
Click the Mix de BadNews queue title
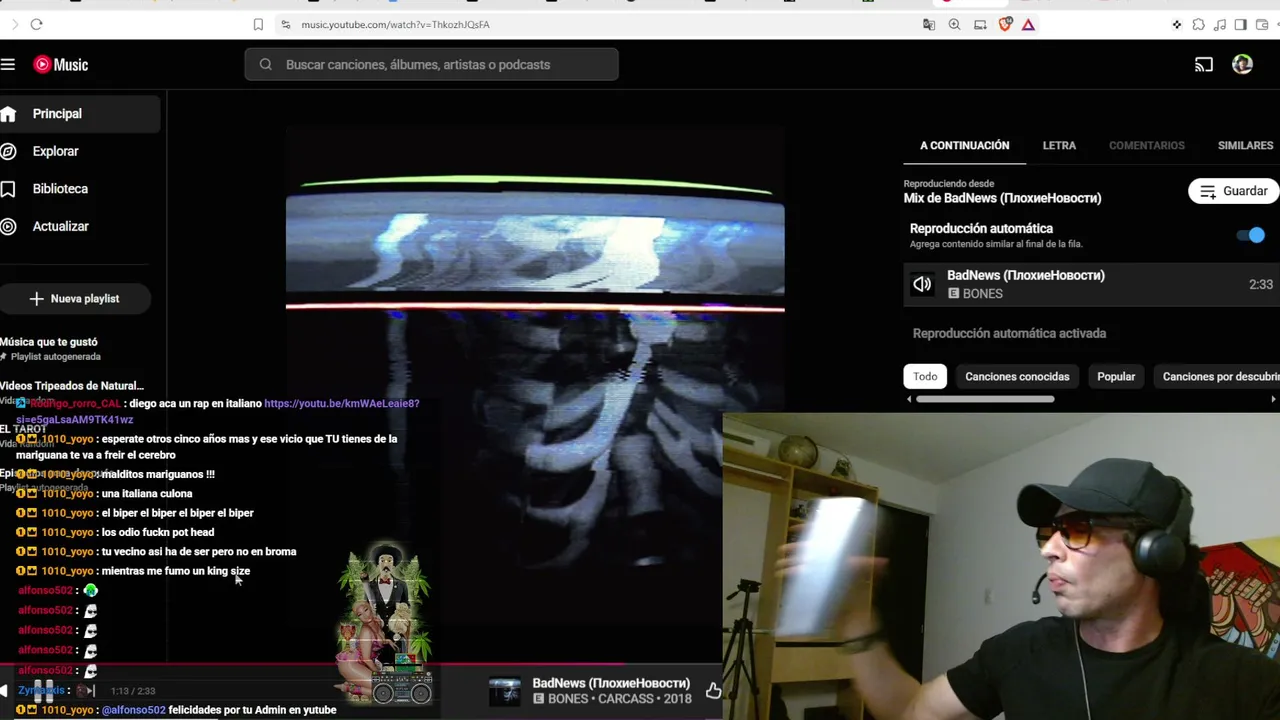1002,198
